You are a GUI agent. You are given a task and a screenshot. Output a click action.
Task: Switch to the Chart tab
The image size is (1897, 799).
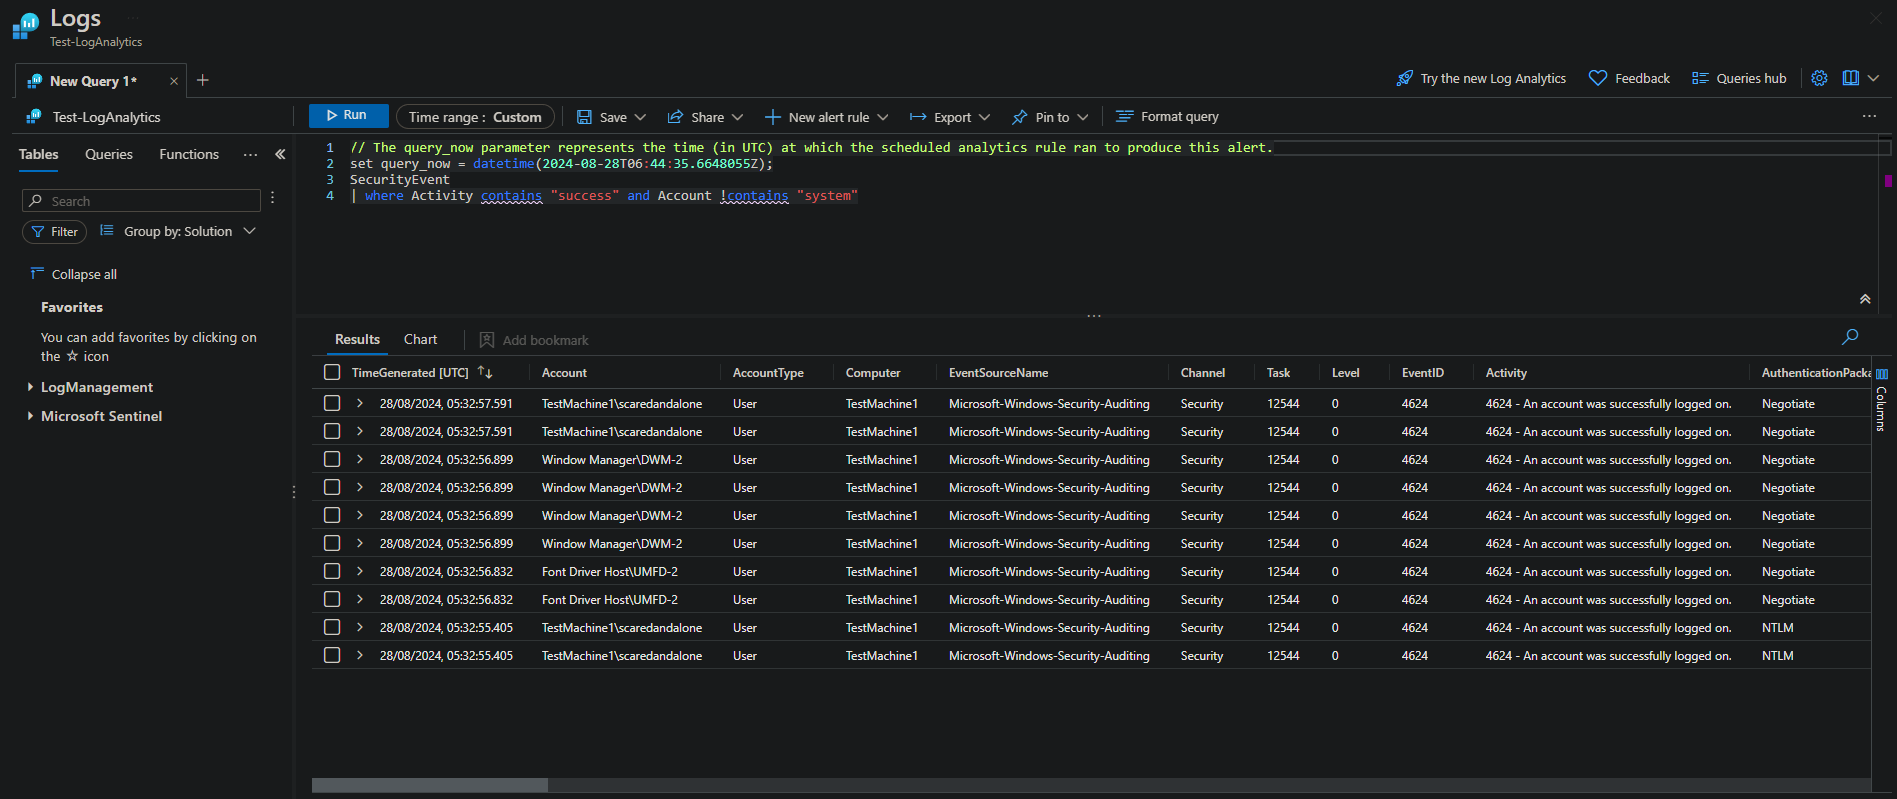pos(420,339)
